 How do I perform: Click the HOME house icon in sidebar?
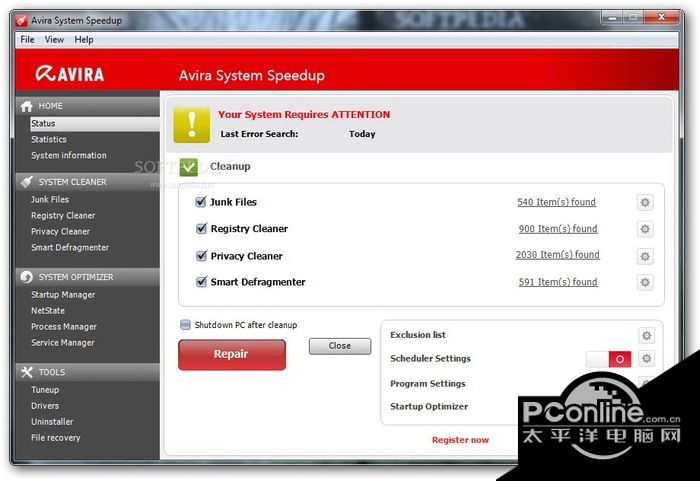(27, 106)
